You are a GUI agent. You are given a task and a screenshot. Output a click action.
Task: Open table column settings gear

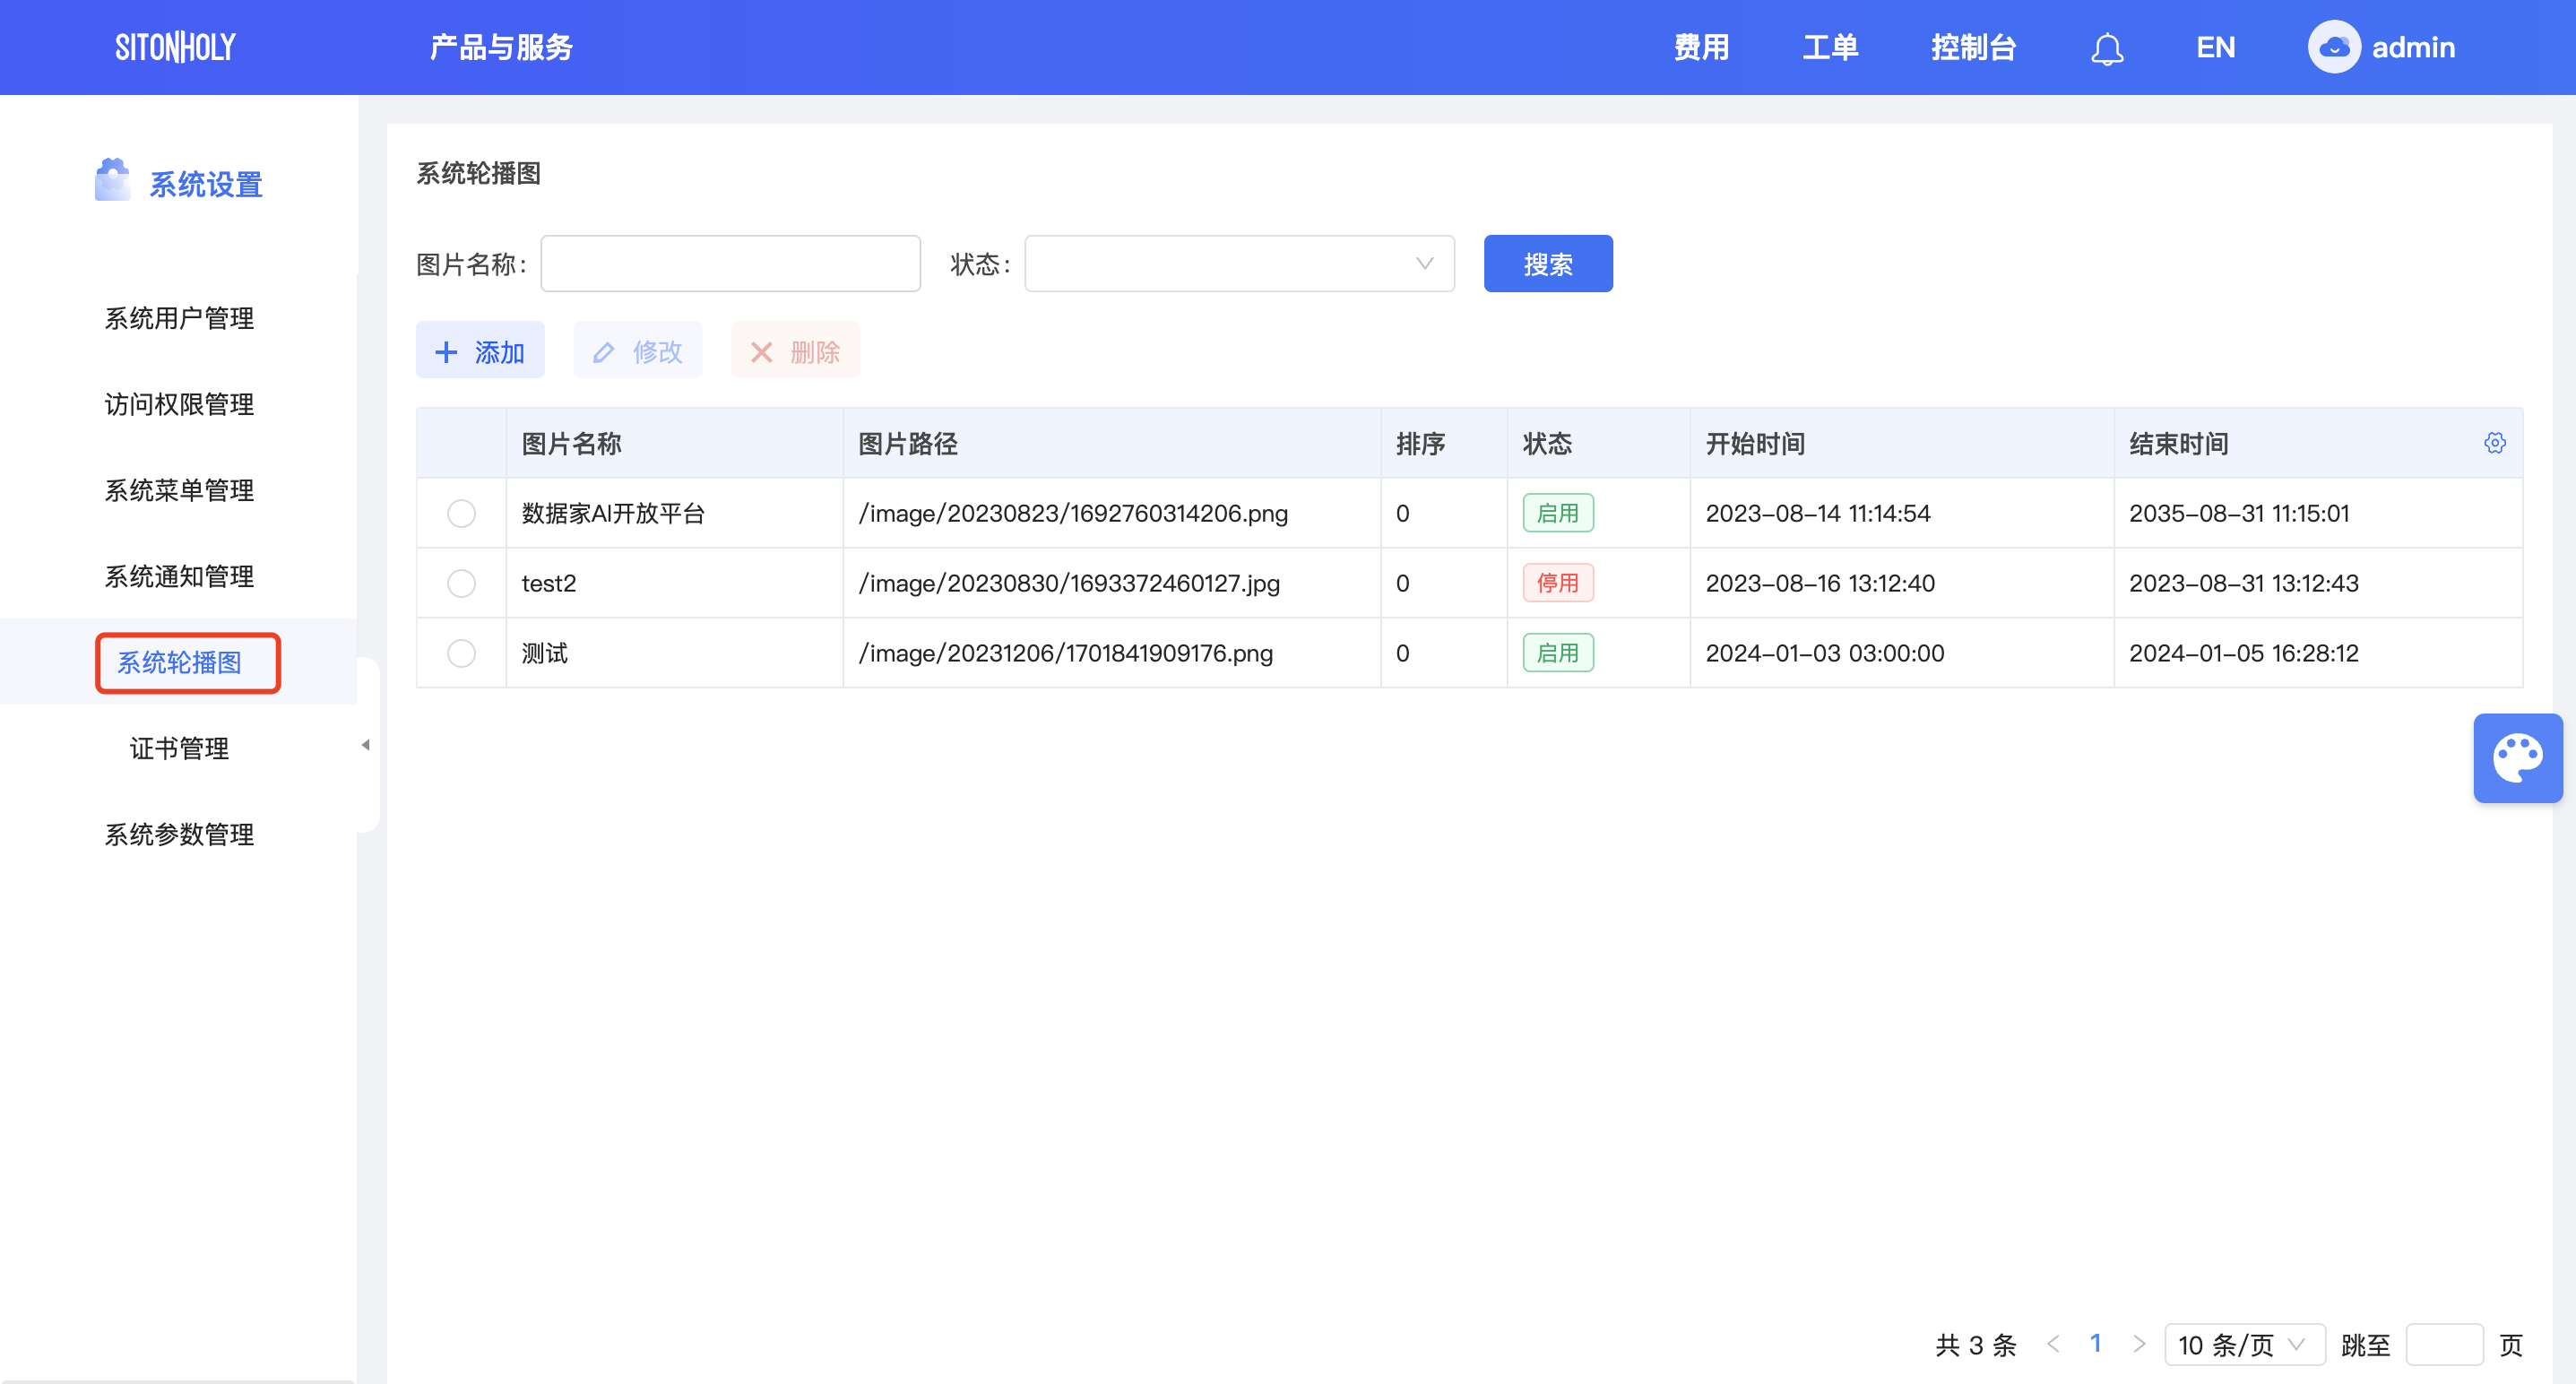(2494, 443)
